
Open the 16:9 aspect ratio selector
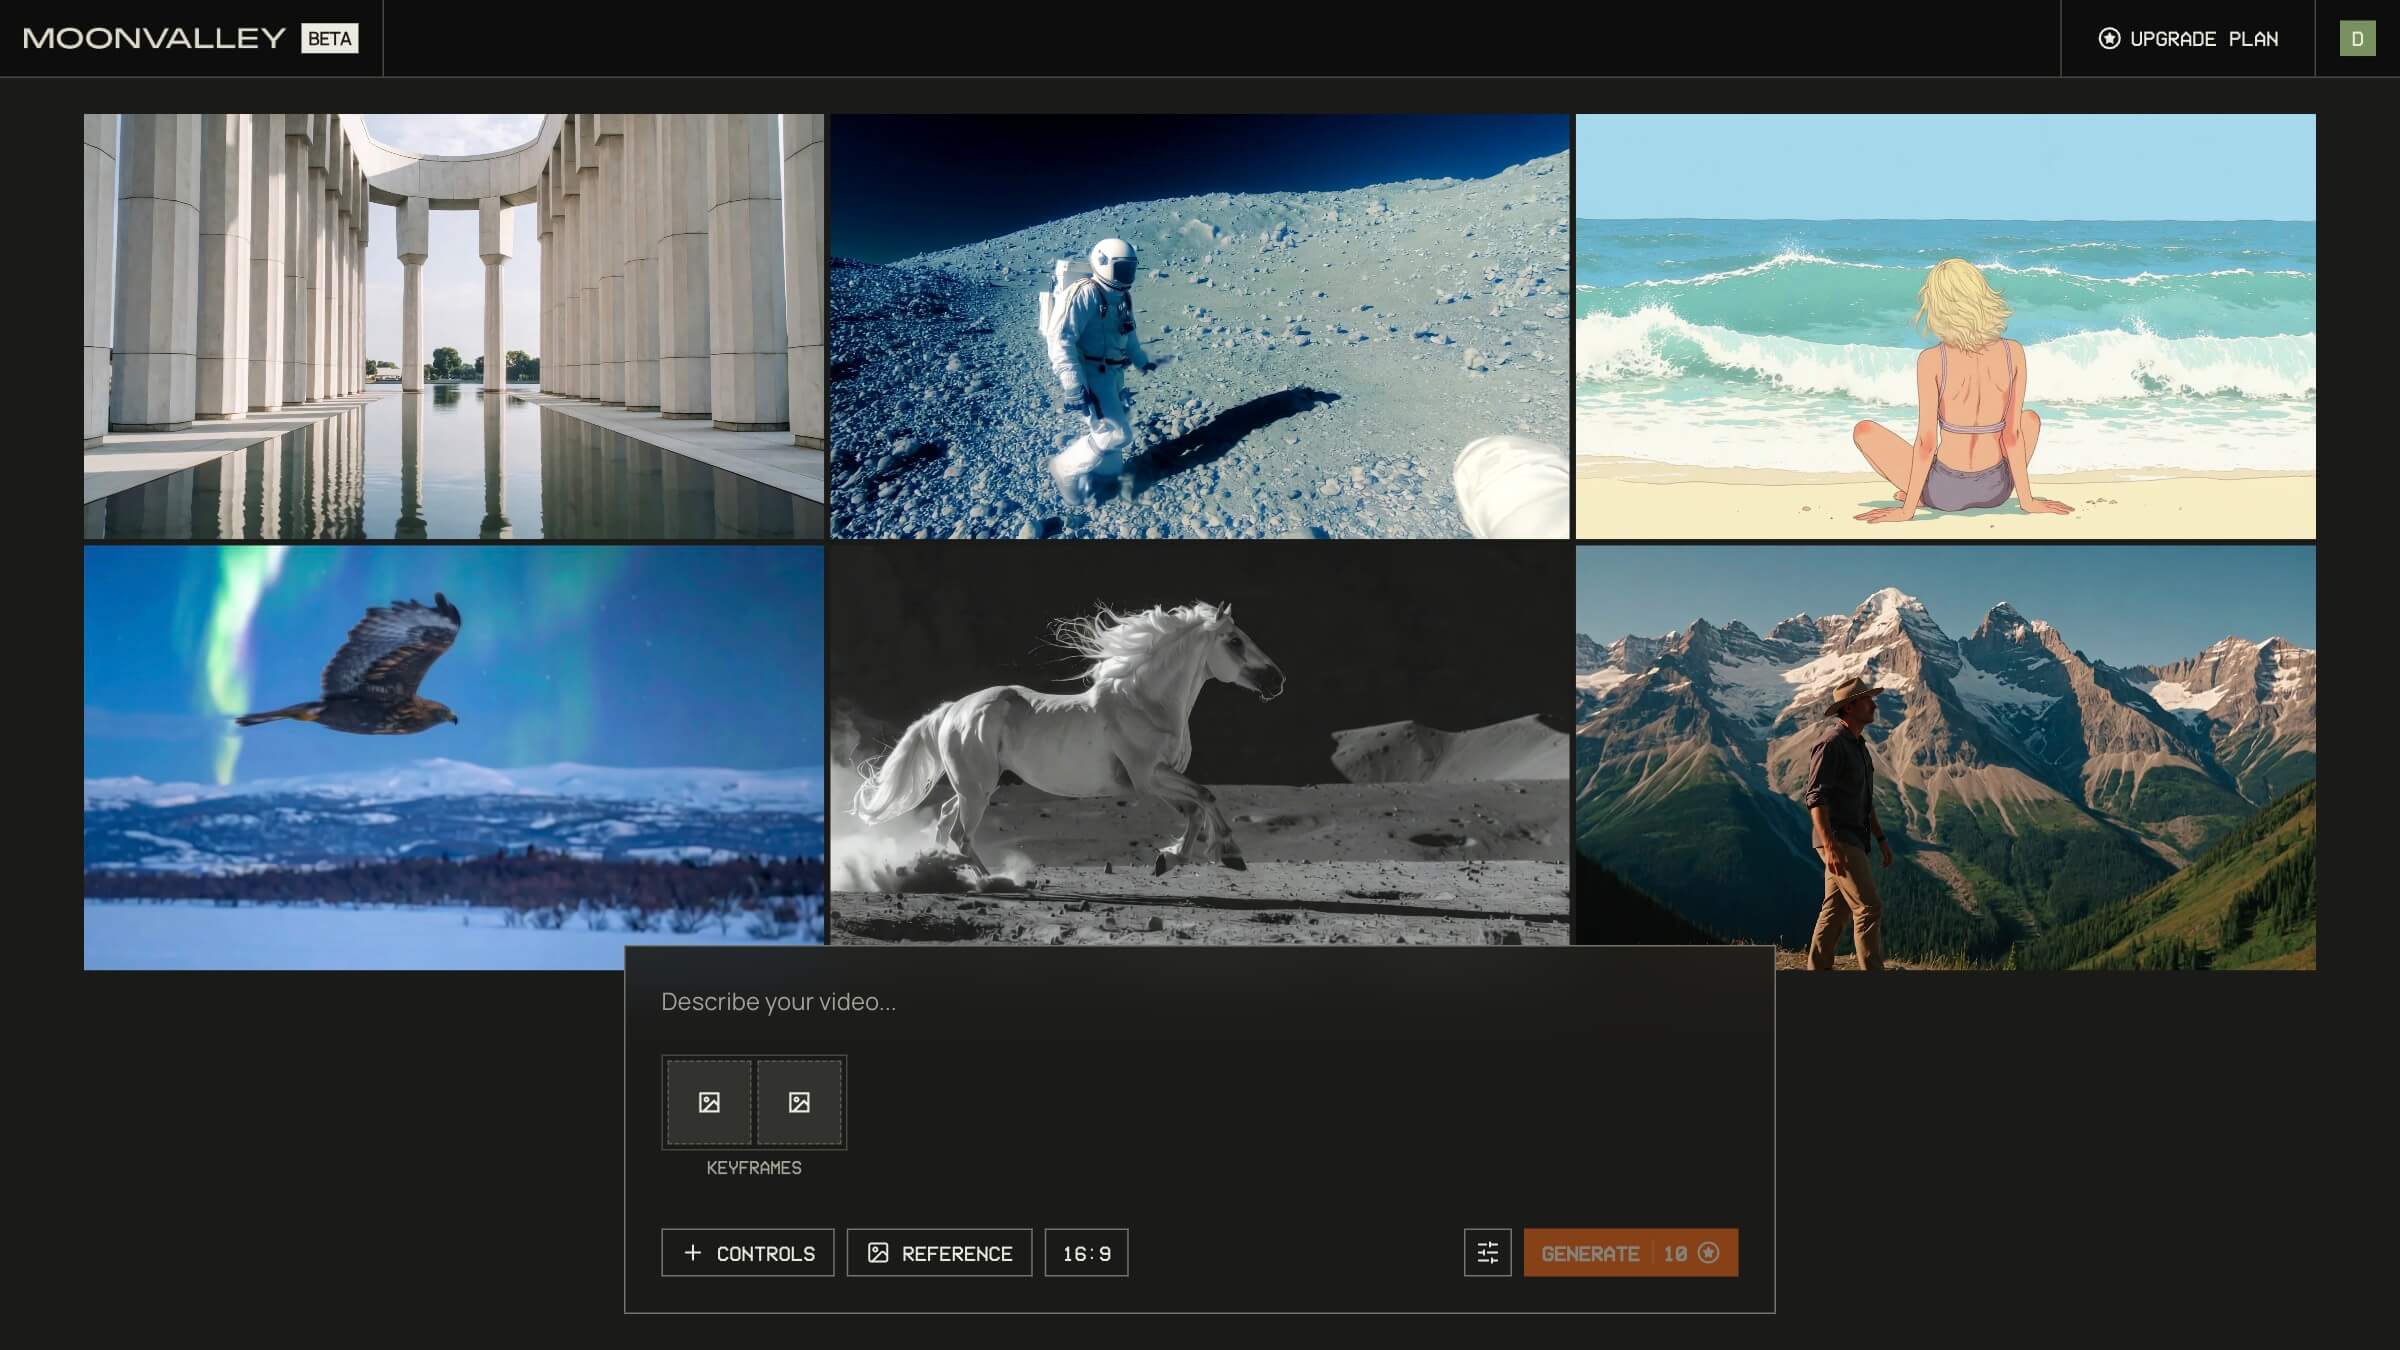click(1086, 1252)
